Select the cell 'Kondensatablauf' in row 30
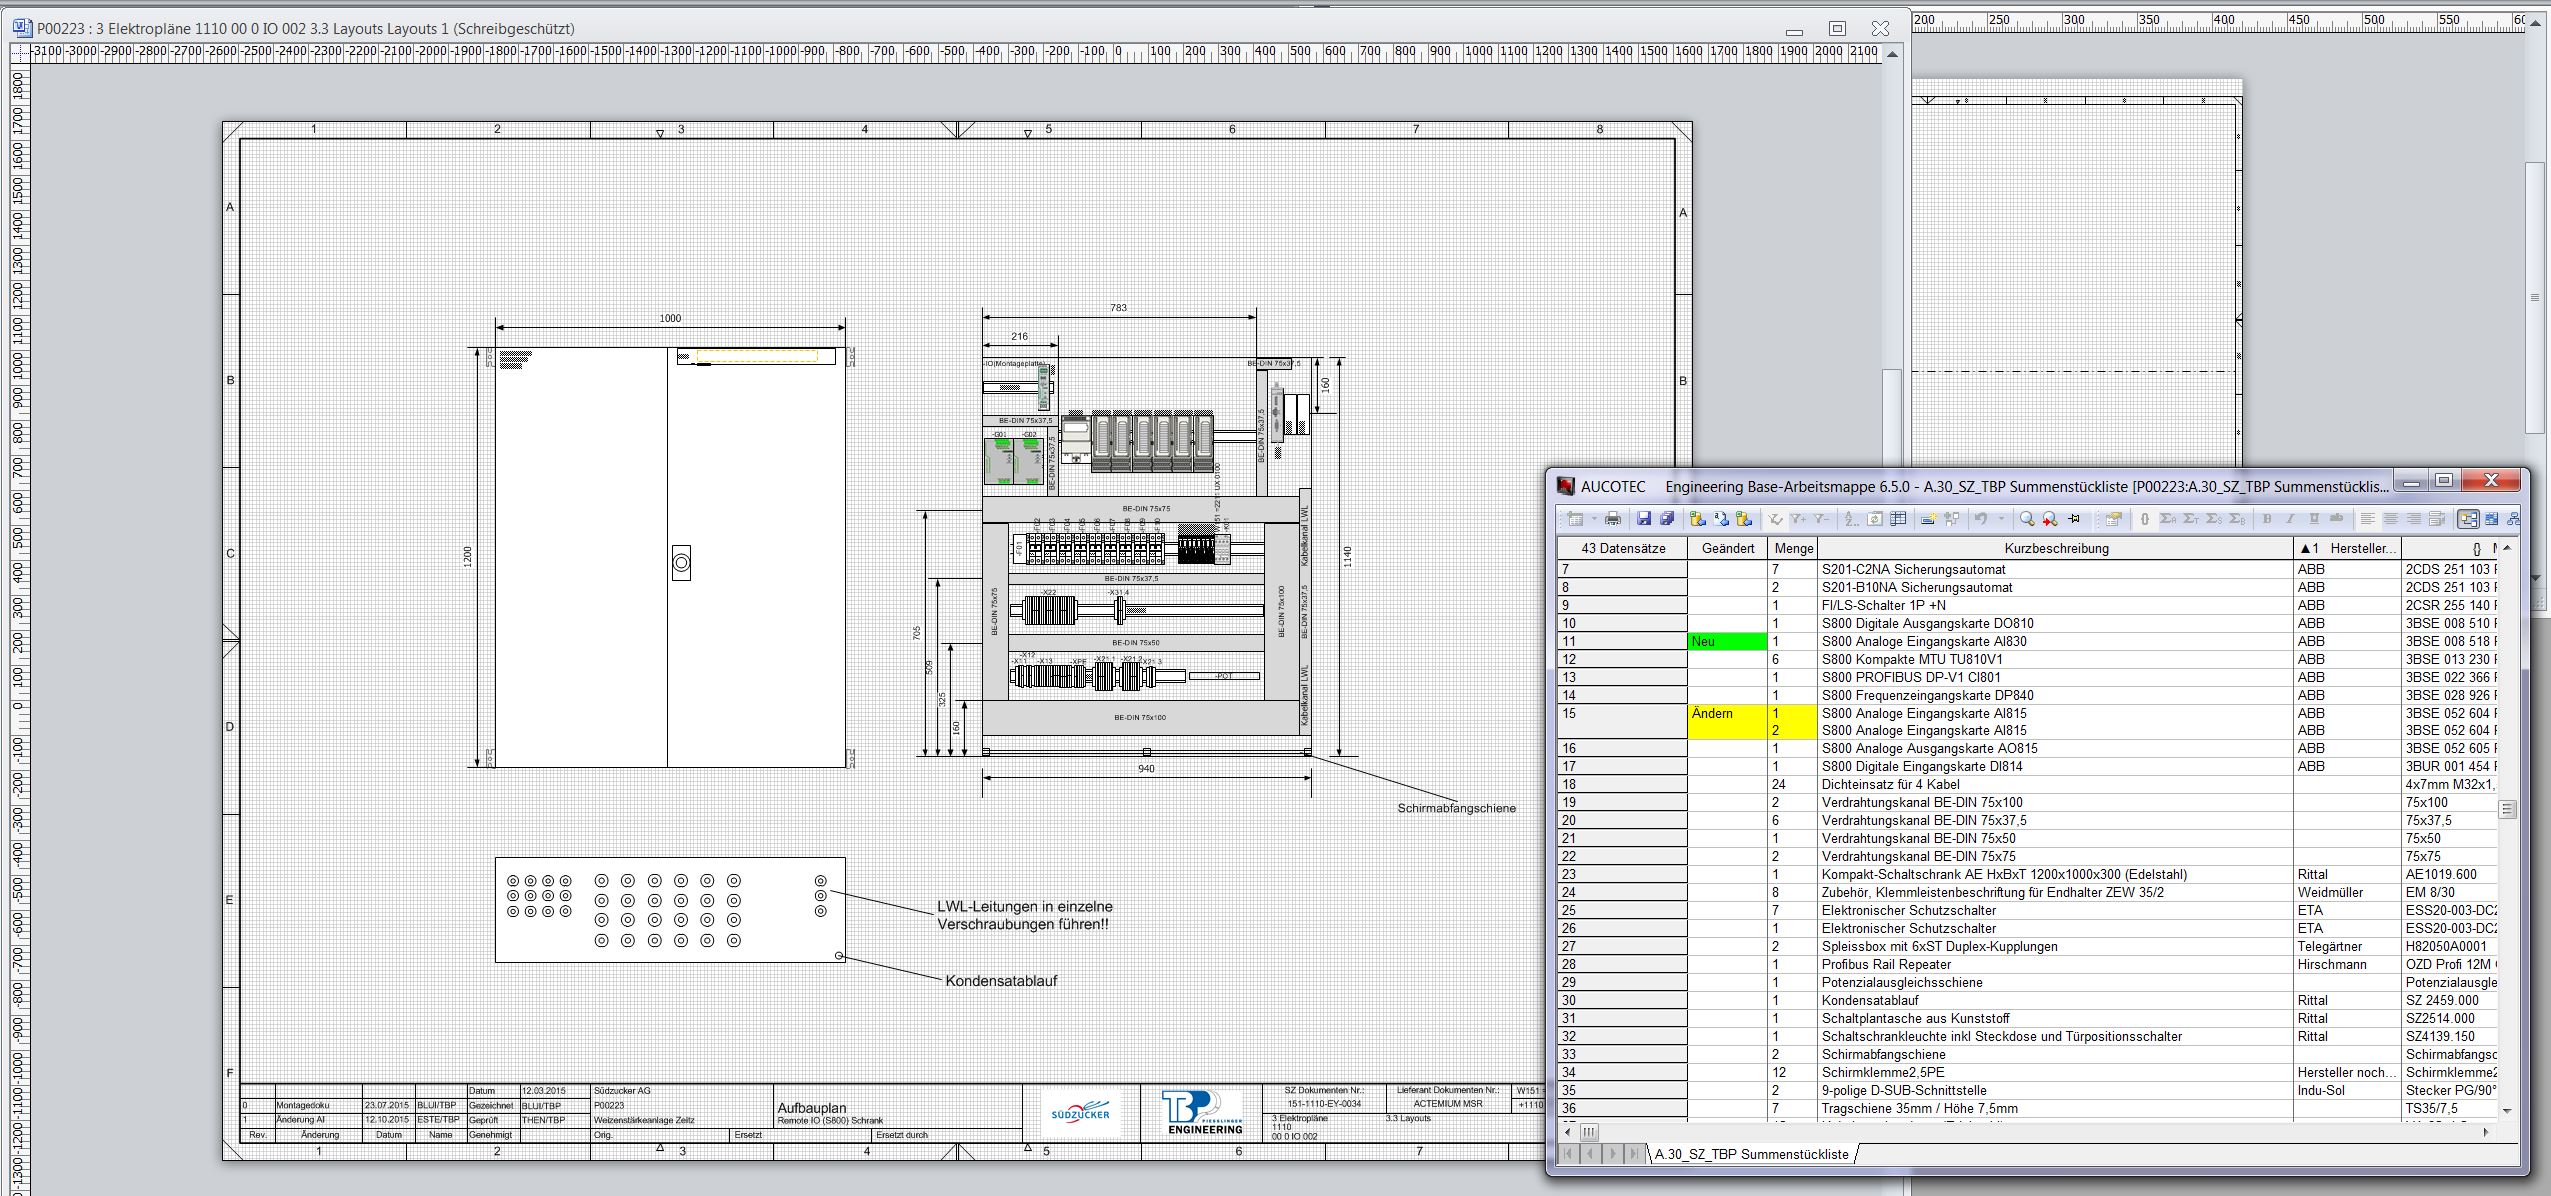Screen dimensions: 2551x1196 [x=2055, y=1000]
